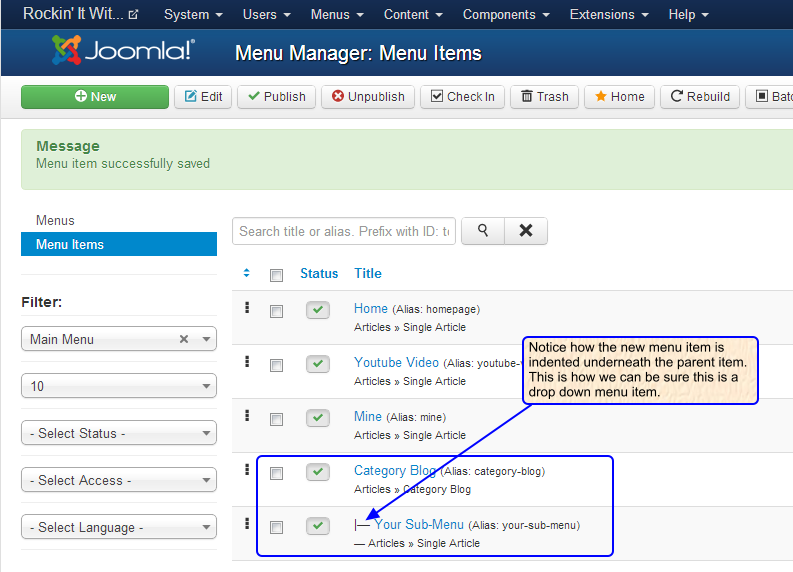793x572 pixels.
Task: Check the Home row checkbox
Action: 276,311
